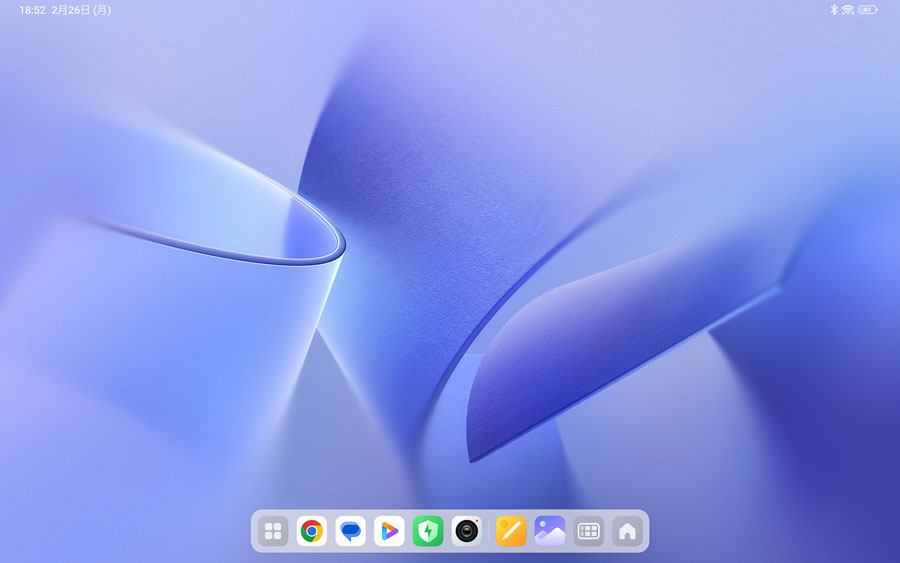Screen dimensions: 900x563
Task: Launch the Gallery app with mountain picture
Action: pyautogui.click(x=550, y=531)
